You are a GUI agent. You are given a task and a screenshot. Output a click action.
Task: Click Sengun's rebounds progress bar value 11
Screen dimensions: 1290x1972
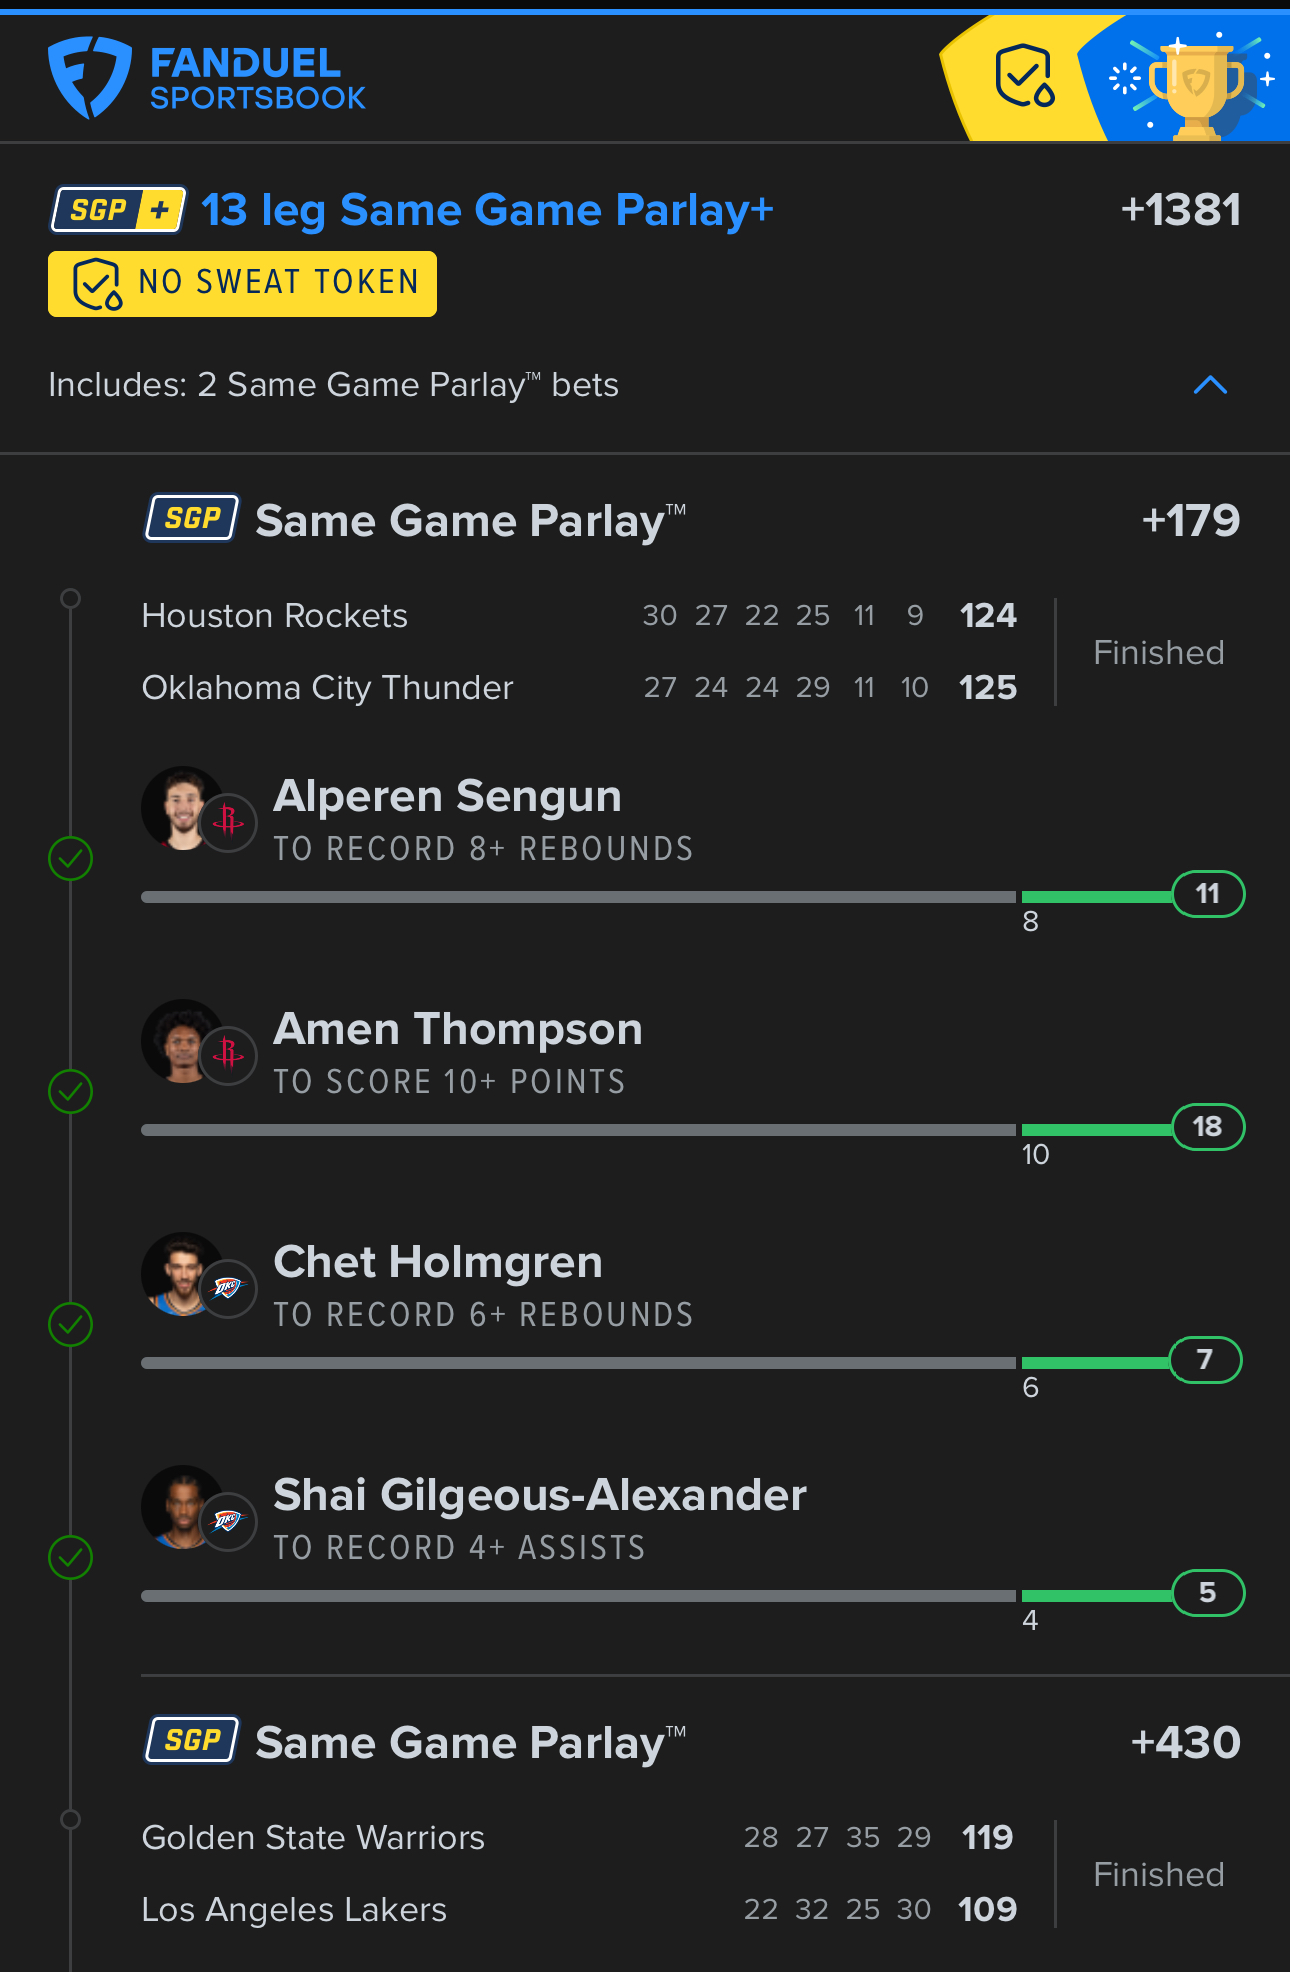[x=1208, y=894]
